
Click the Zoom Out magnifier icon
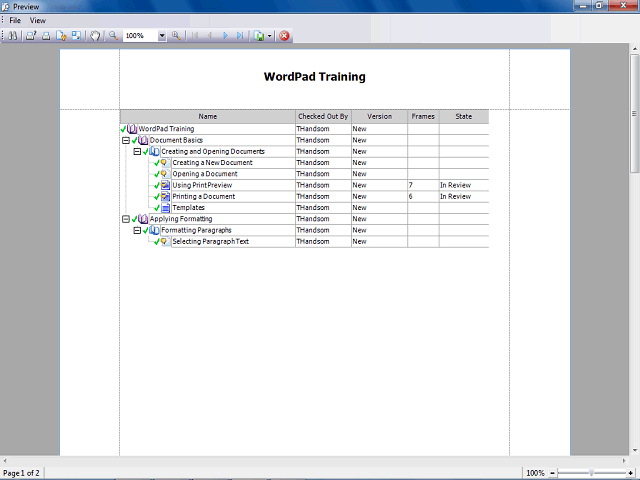point(113,36)
